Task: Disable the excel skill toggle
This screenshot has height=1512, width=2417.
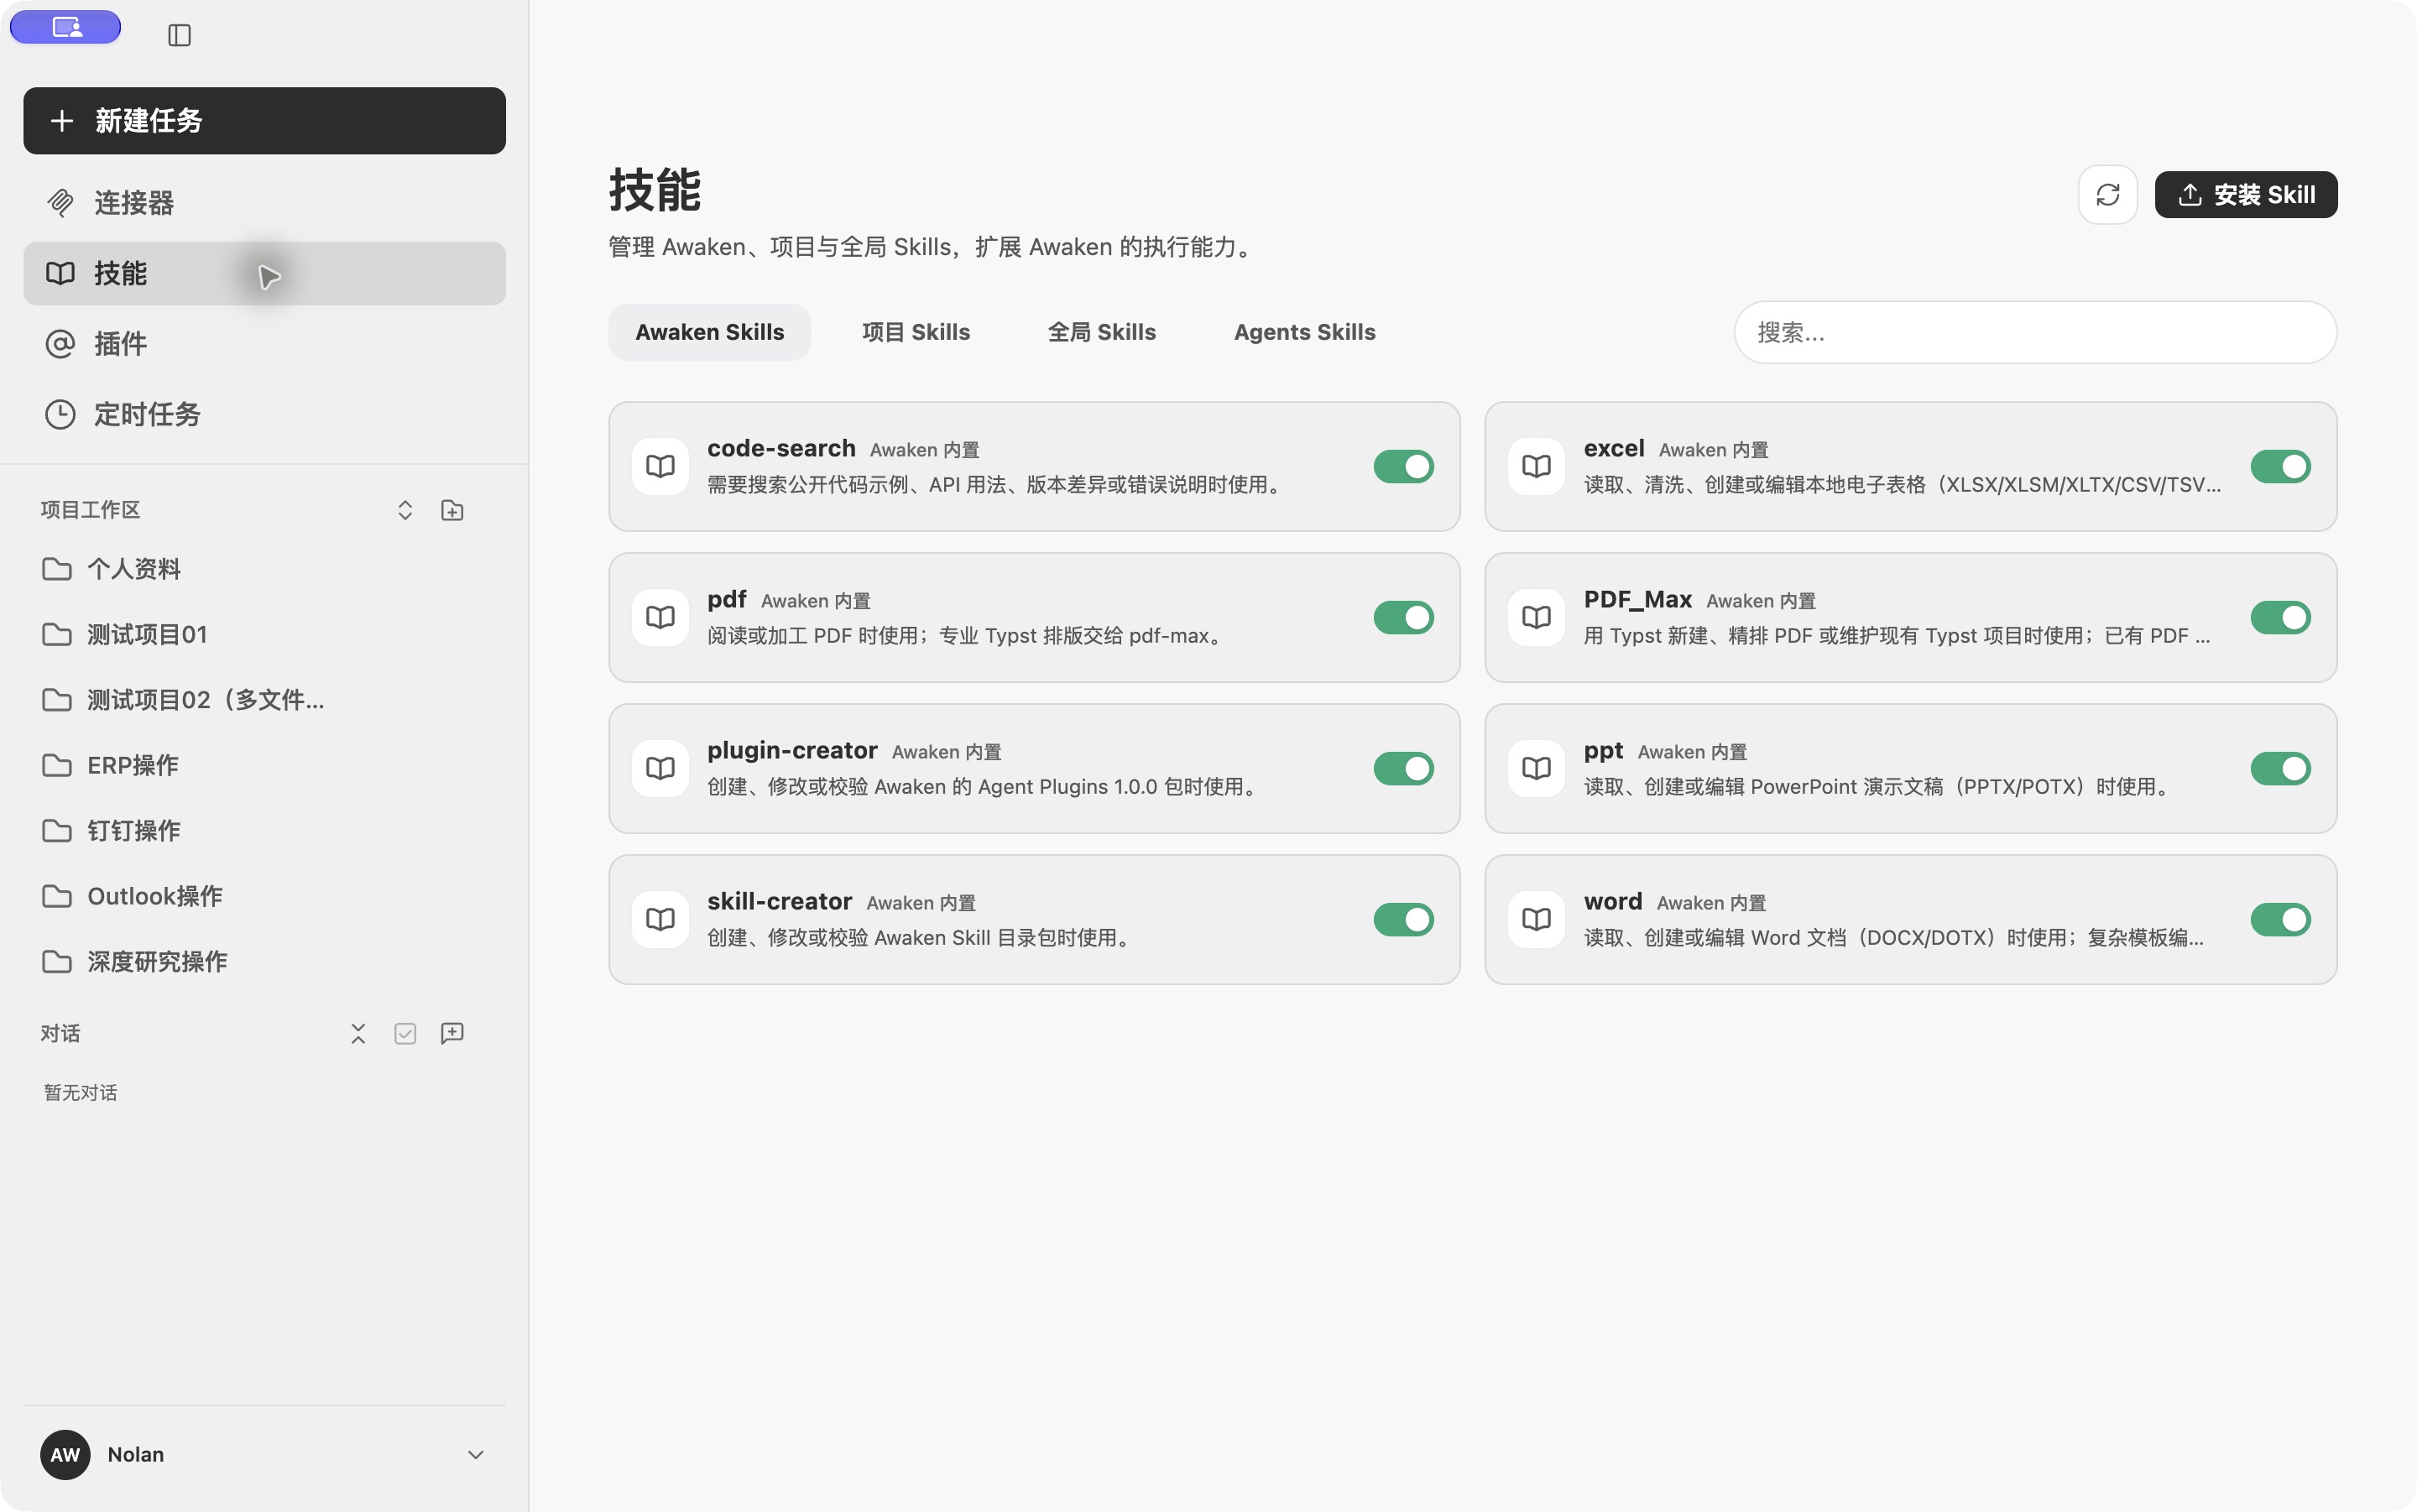Action: pos(2280,466)
